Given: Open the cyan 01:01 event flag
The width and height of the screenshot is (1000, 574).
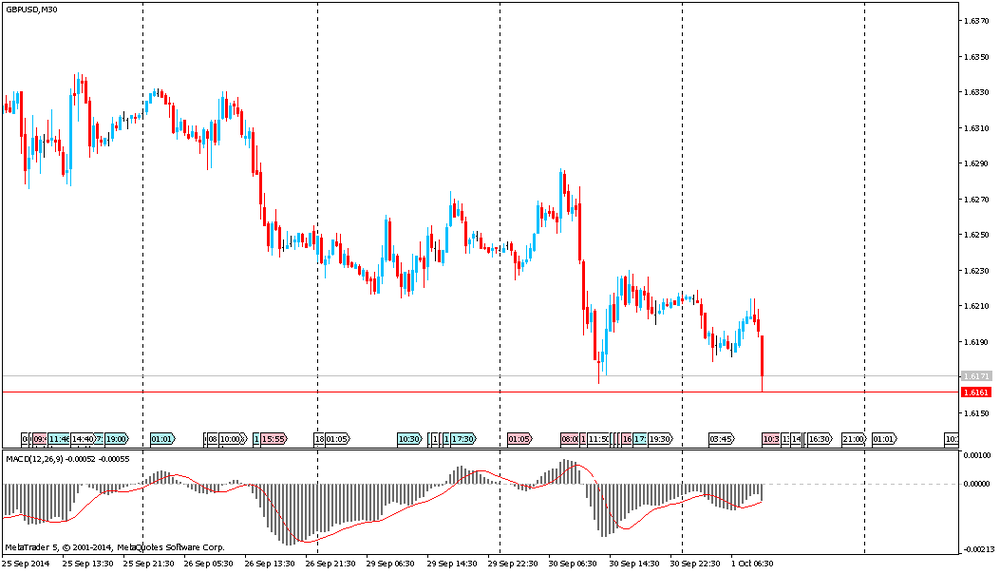Looking at the screenshot, I should tap(163, 439).
